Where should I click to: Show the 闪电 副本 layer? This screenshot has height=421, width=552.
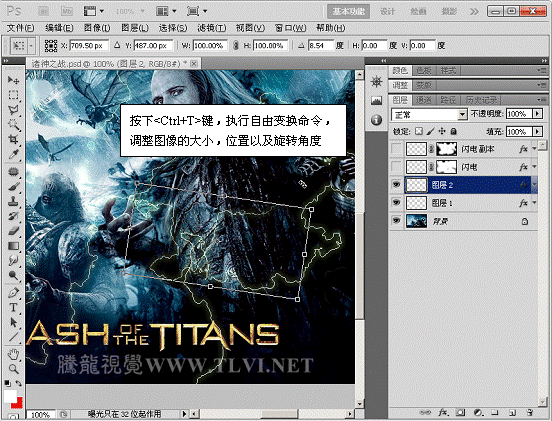click(x=397, y=149)
